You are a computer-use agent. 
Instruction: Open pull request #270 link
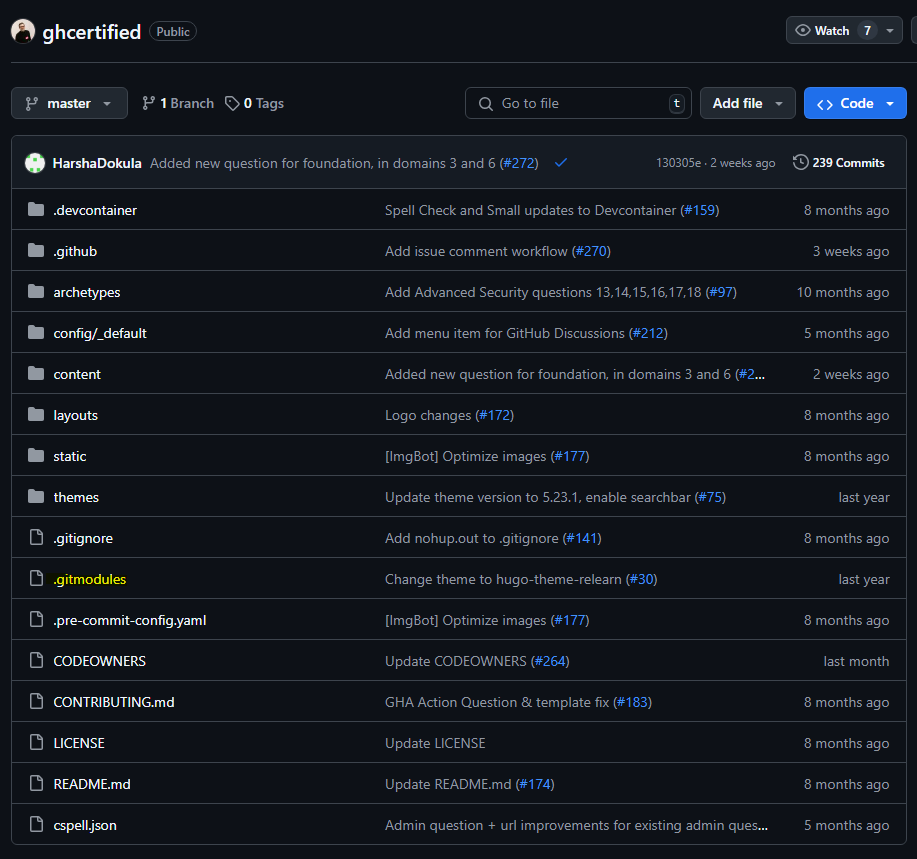591,251
